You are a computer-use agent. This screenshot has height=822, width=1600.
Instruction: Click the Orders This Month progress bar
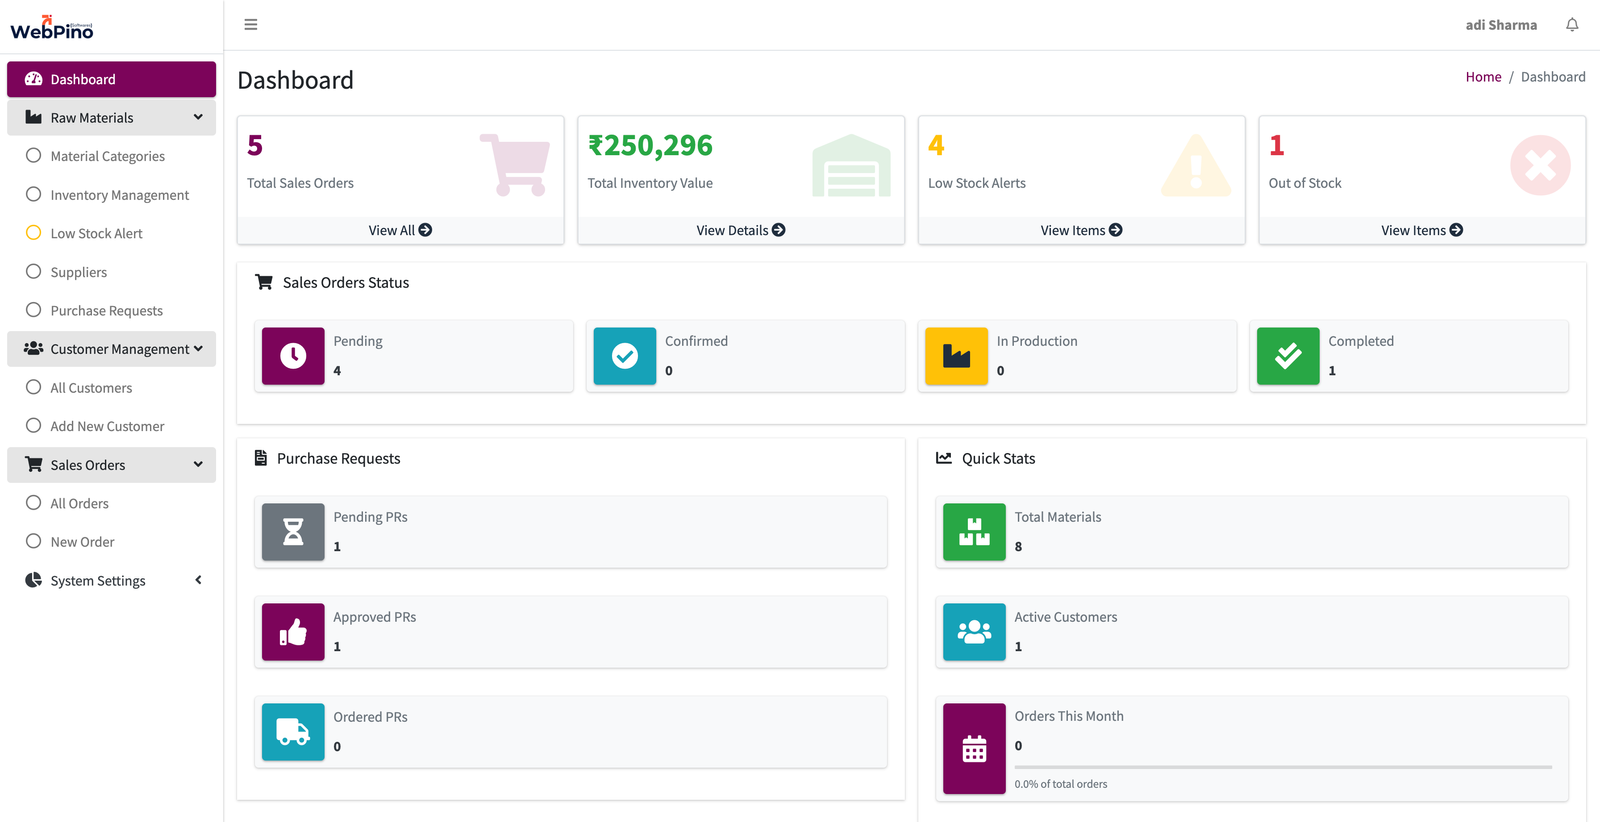(x=1283, y=767)
